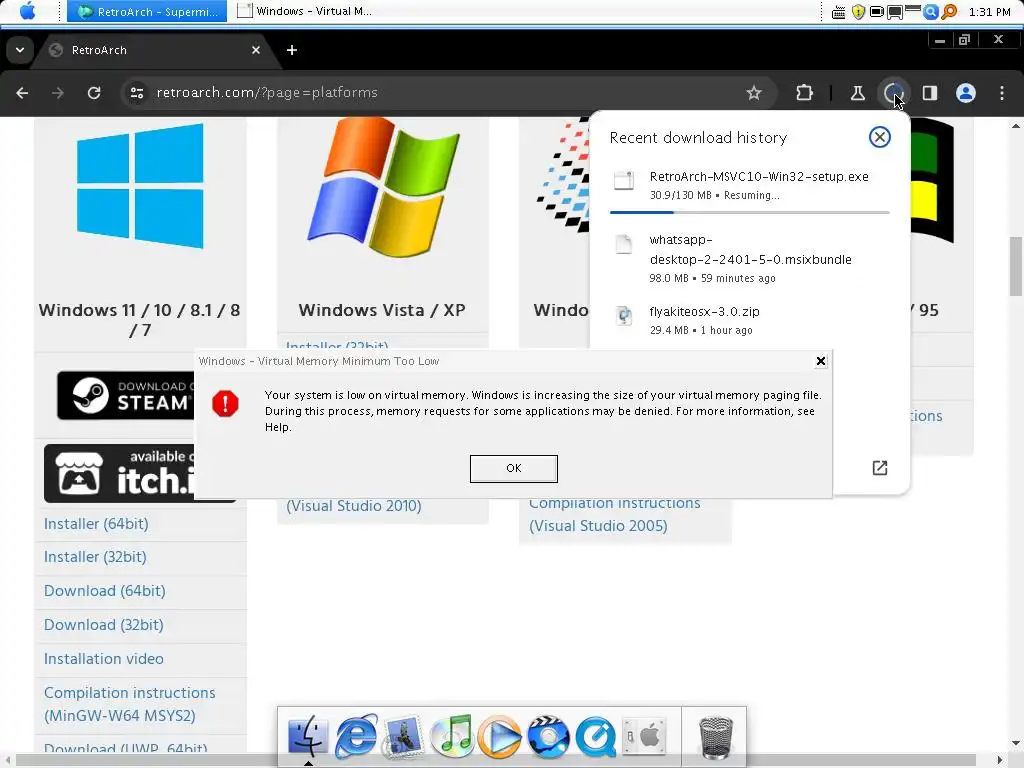1024x768 pixels.
Task: Click the retroarch.com address bar
Action: tap(431, 93)
